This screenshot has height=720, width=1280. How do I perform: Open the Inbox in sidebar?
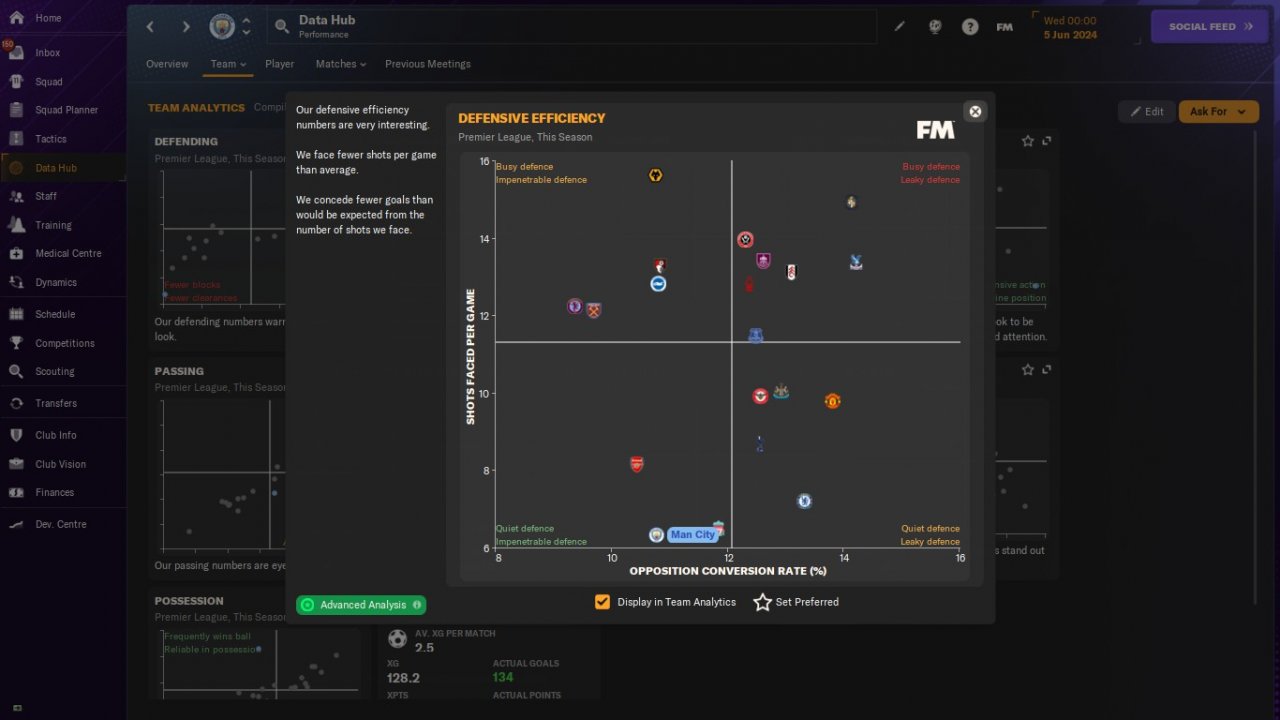point(48,53)
